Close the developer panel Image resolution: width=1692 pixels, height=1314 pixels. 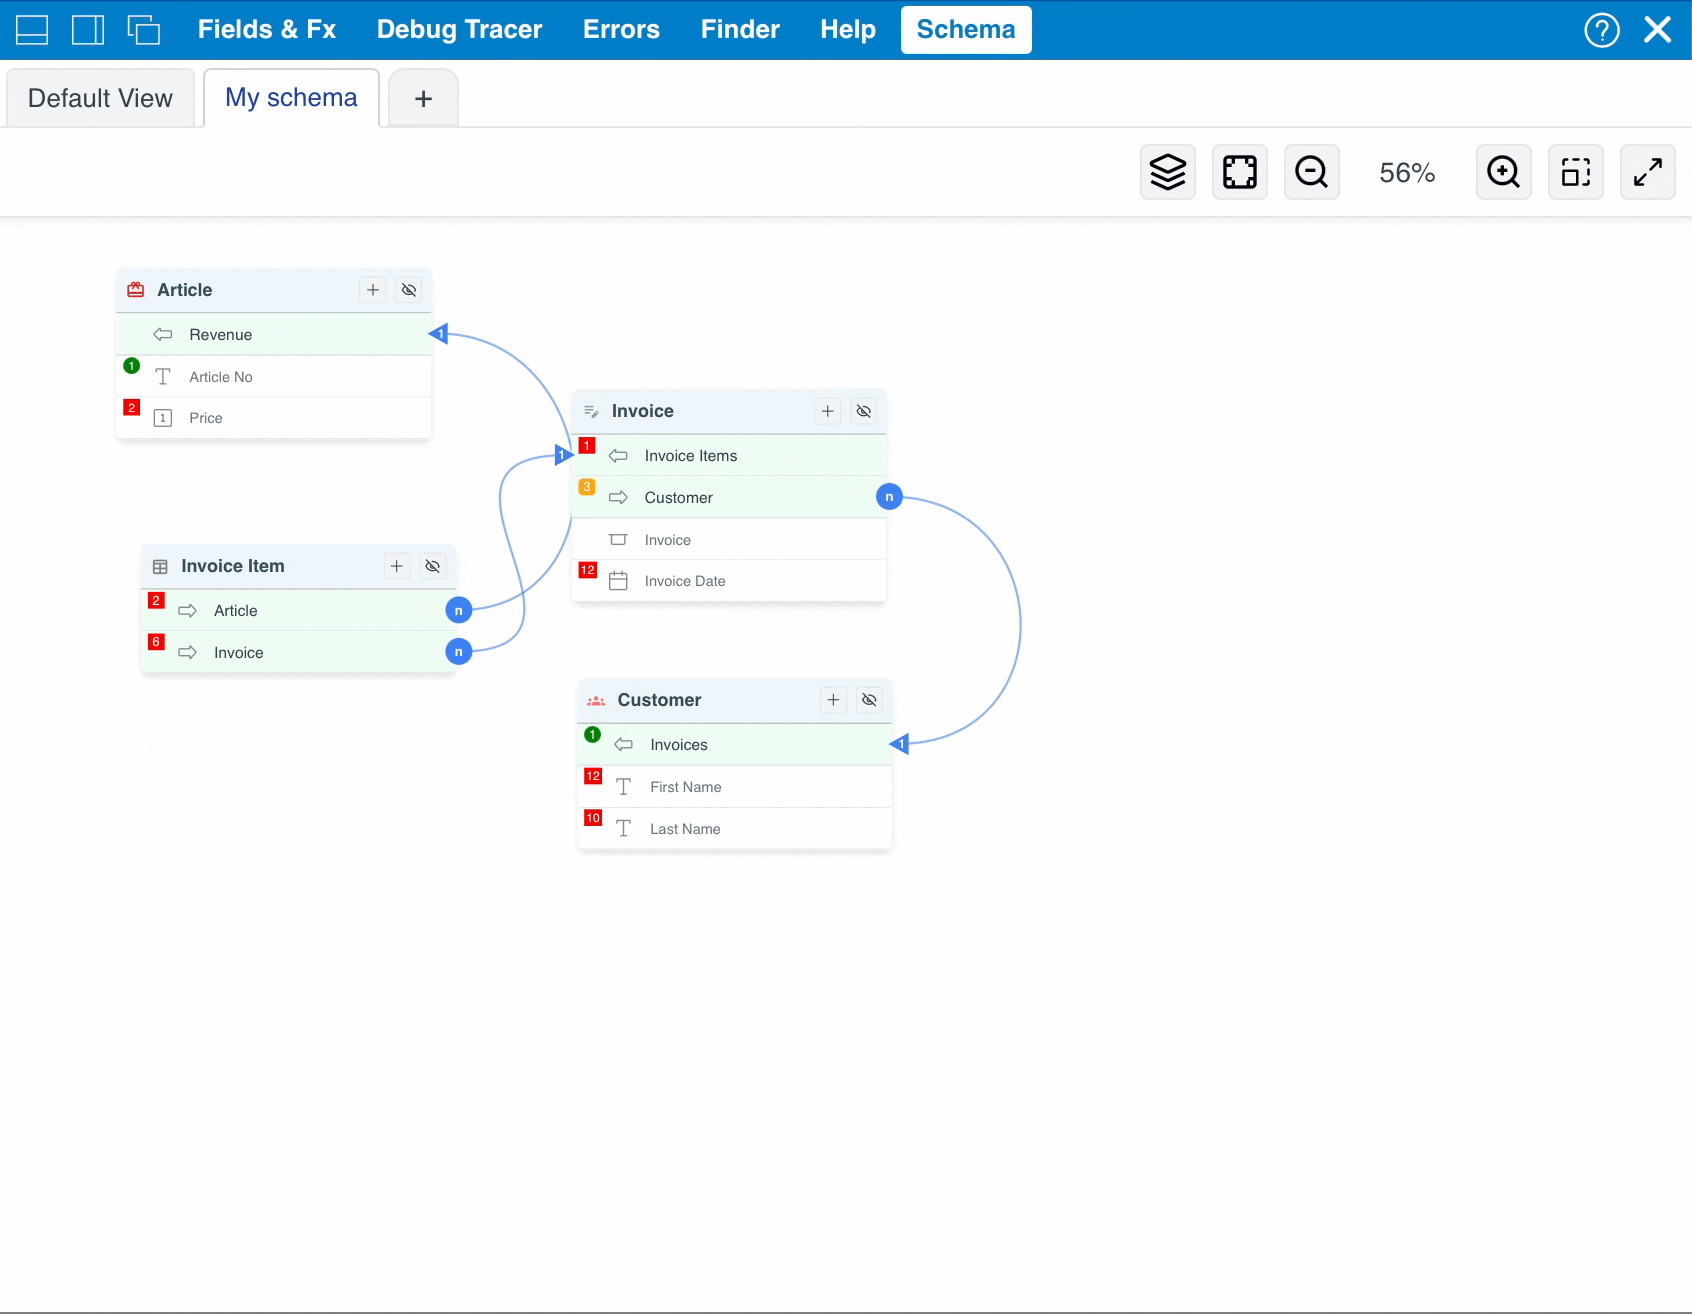click(x=1658, y=30)
